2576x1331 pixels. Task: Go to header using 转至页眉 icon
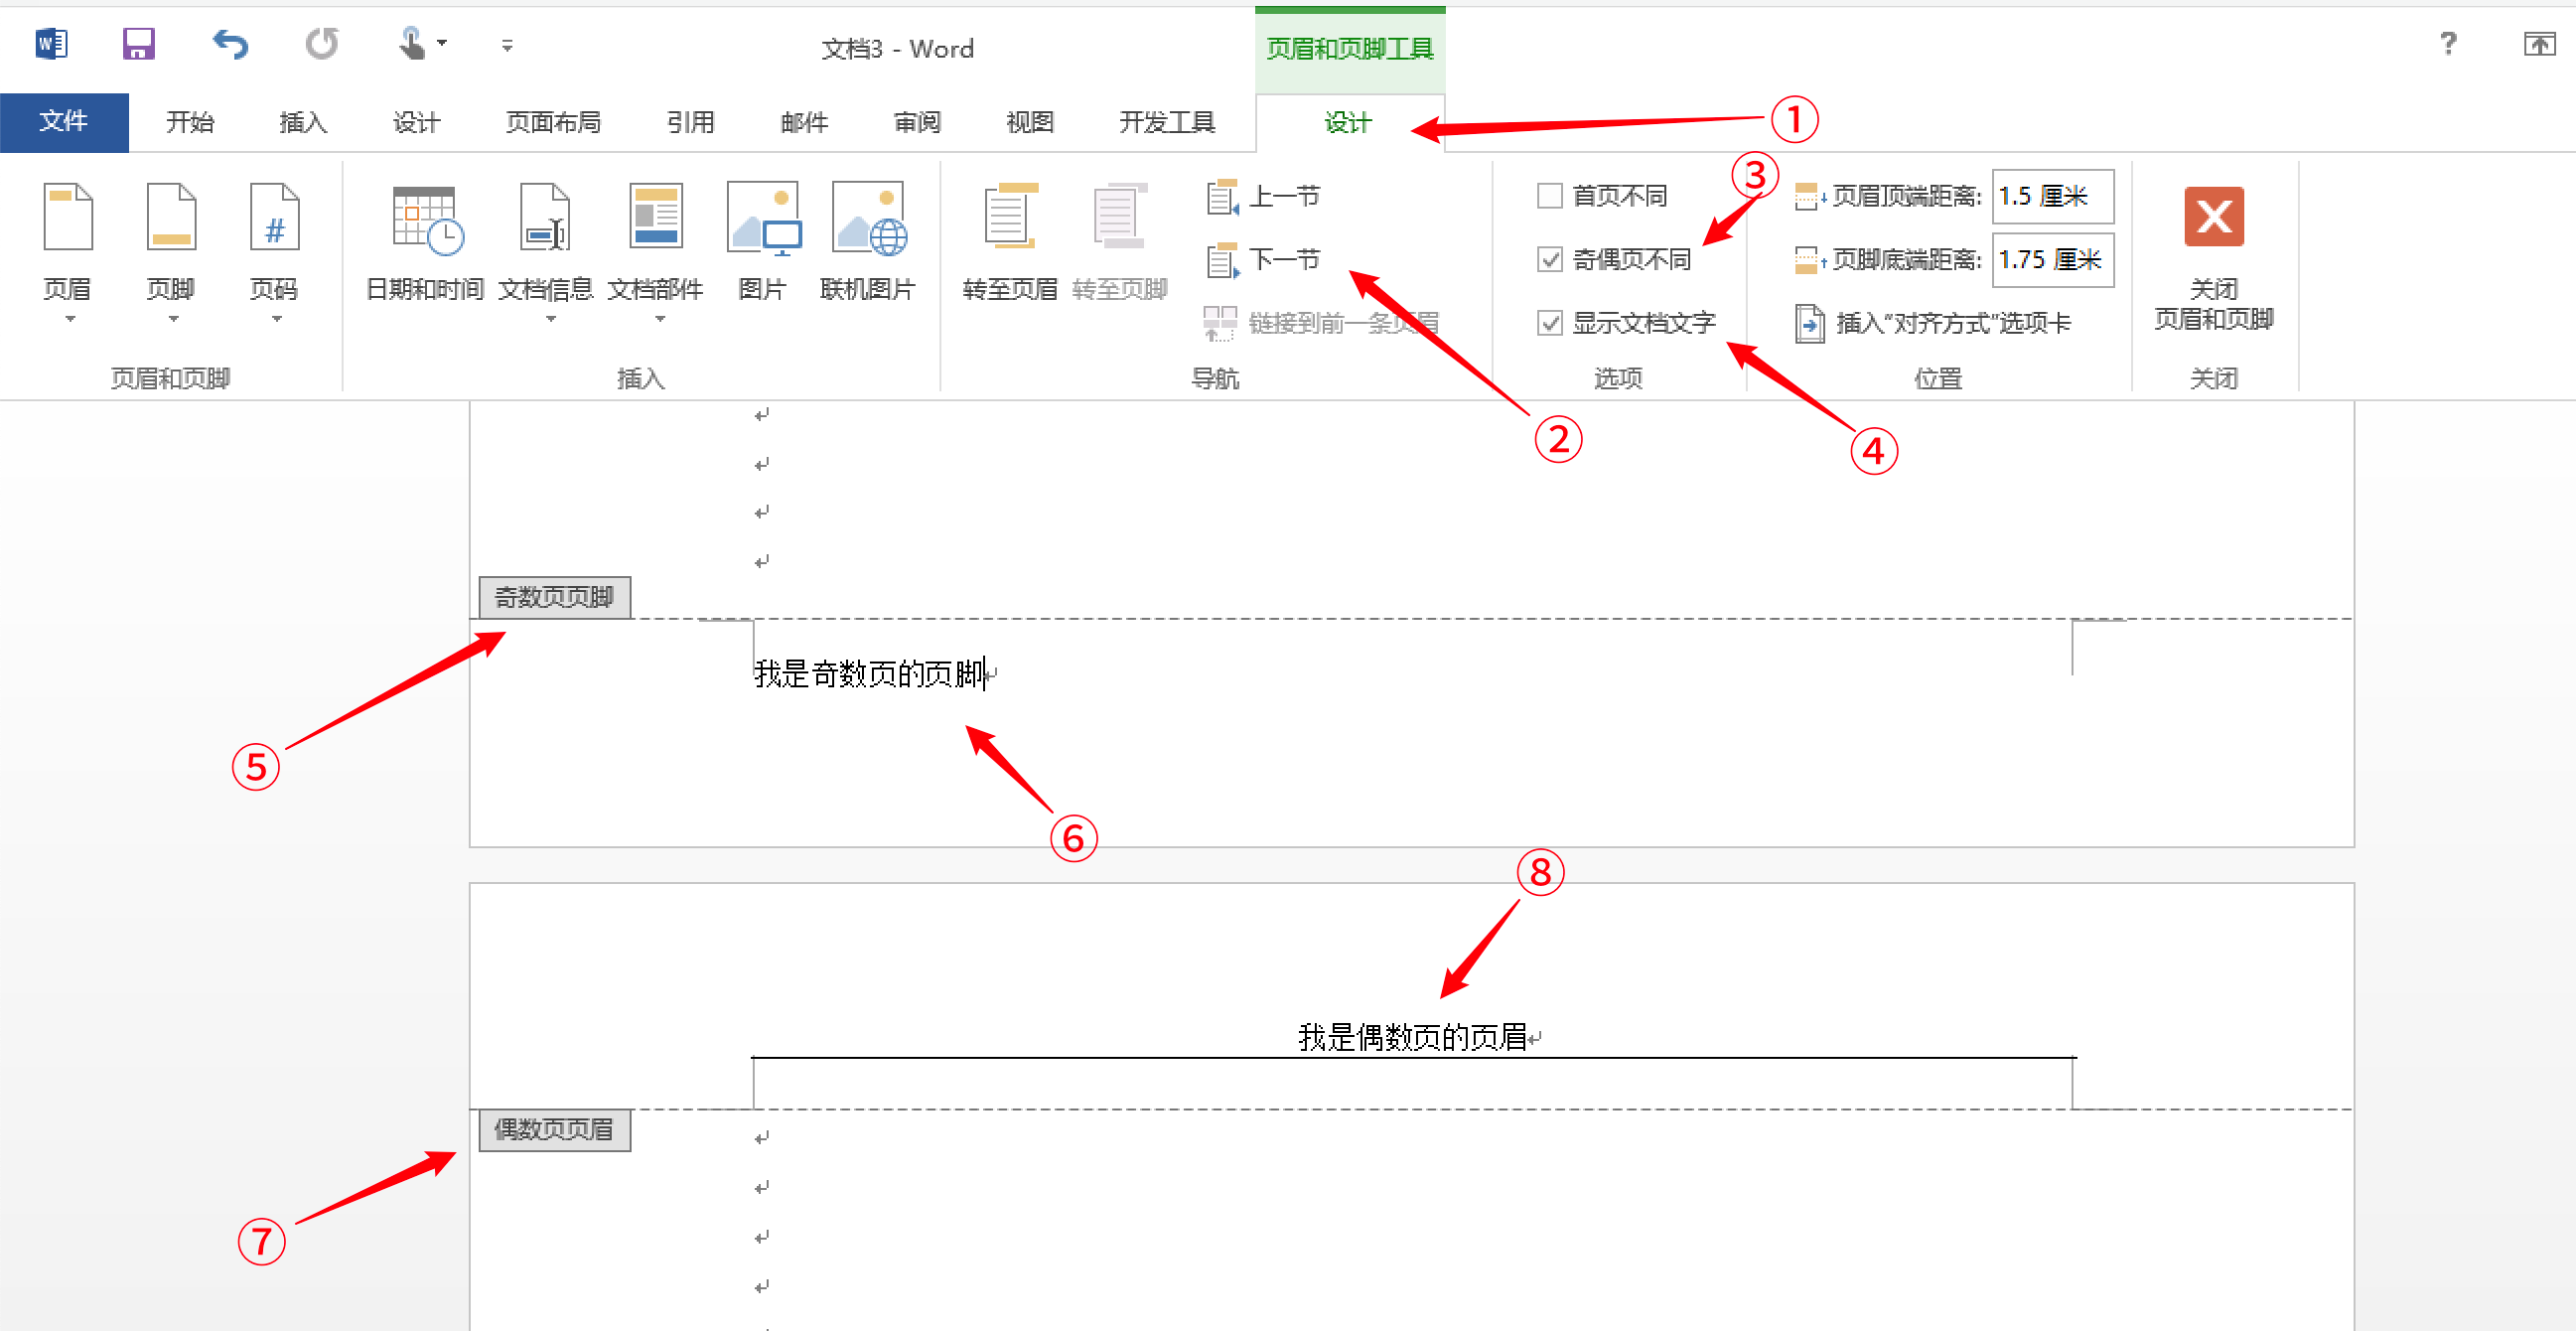point(1008,240)
